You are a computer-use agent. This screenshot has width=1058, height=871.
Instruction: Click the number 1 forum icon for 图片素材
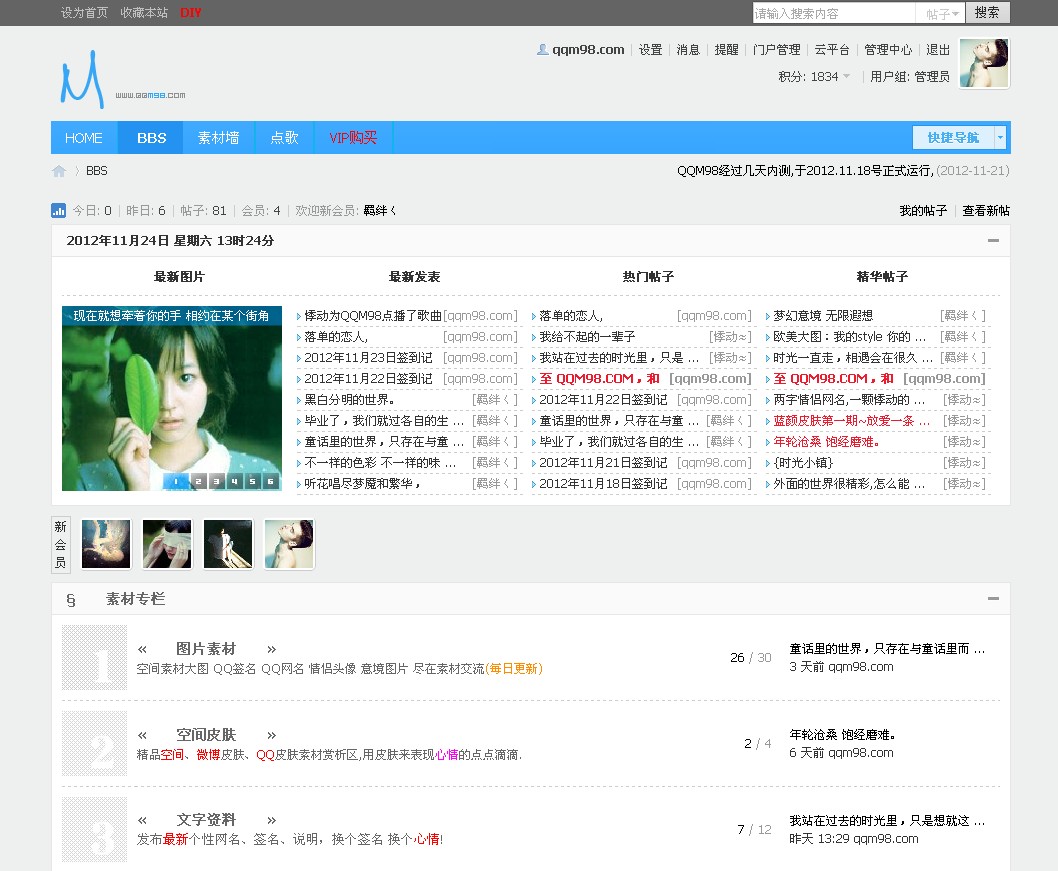94,658
